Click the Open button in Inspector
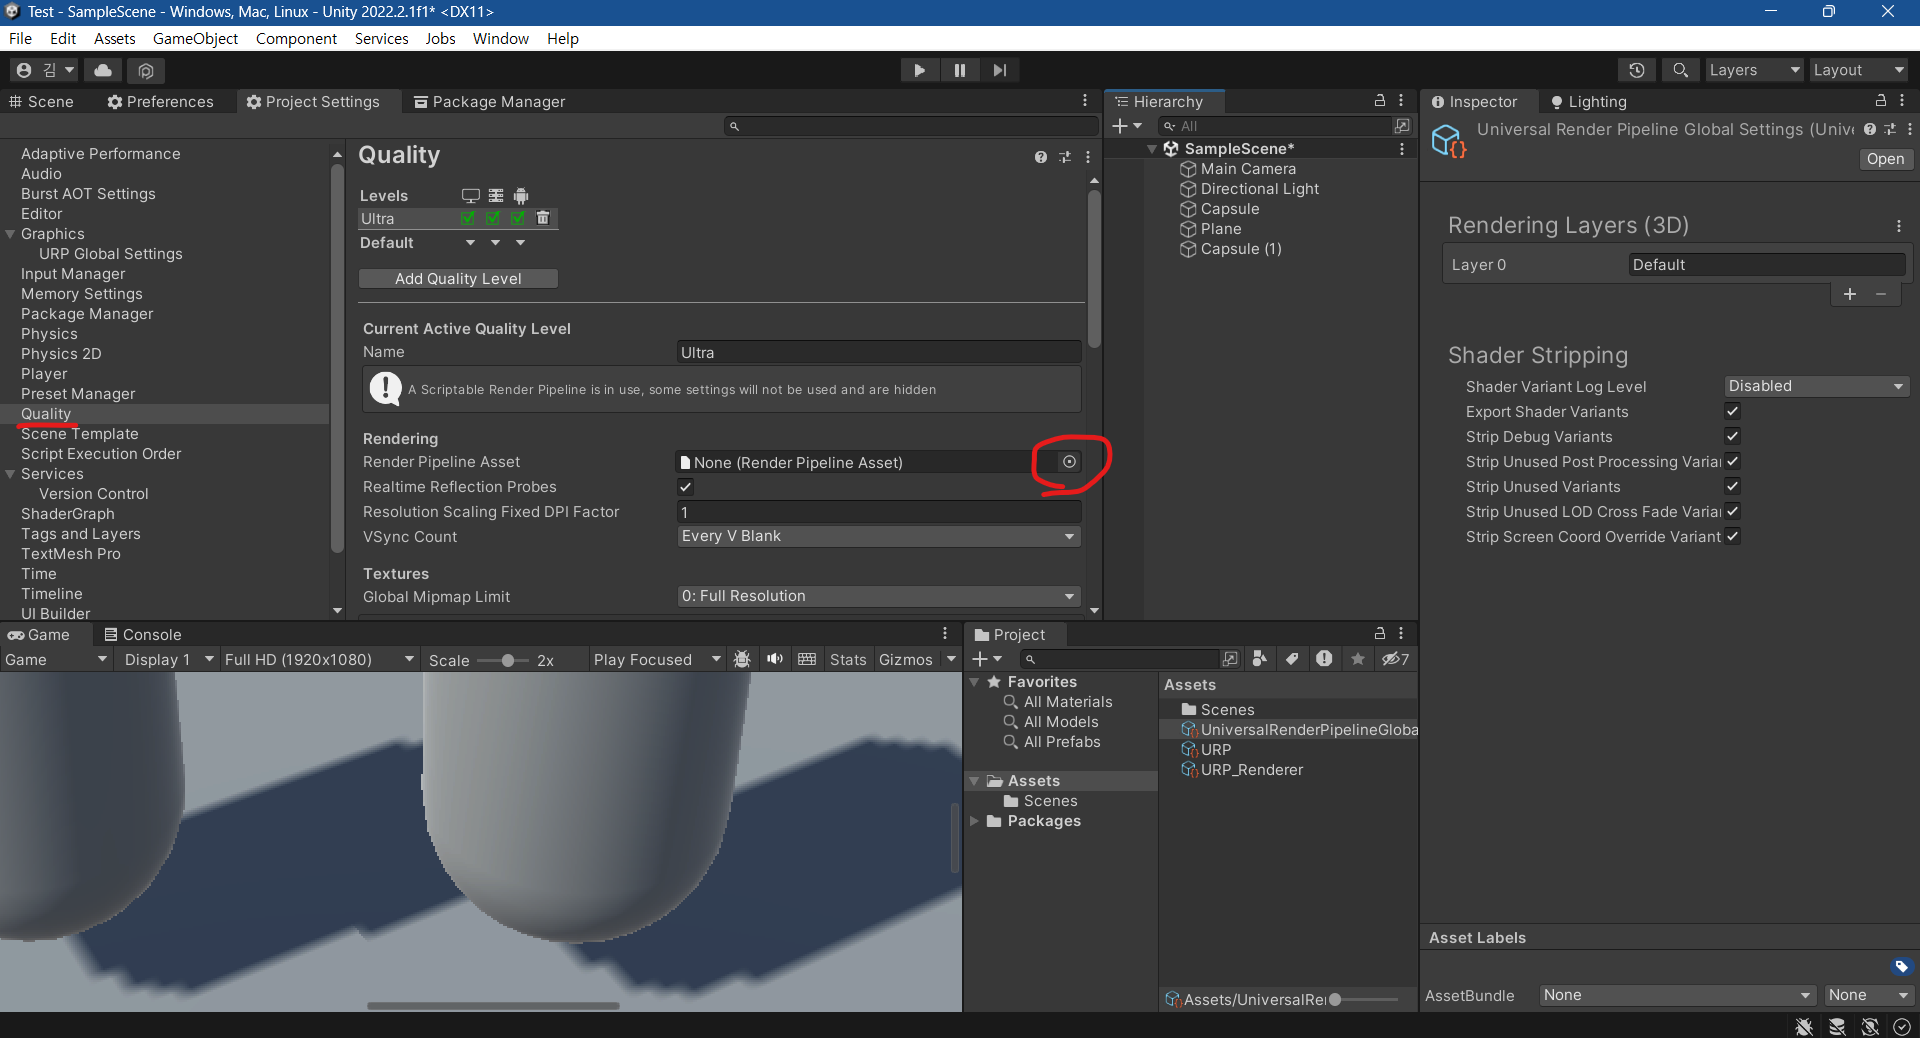Screen dimensions: 1920x1038 point(1885,159)
